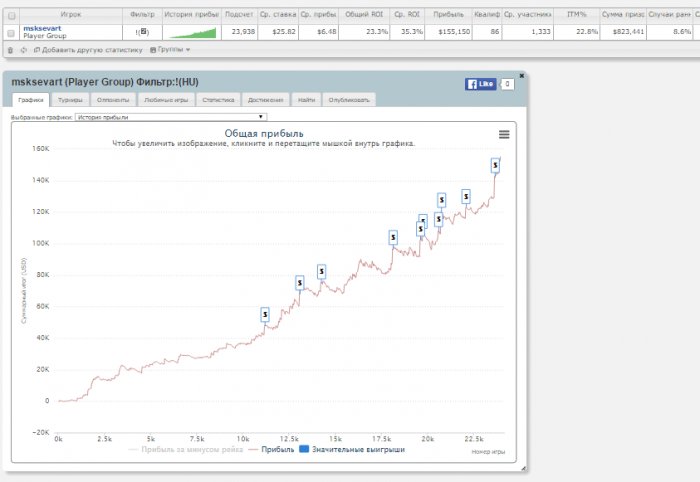This screenshot has width=700, height=482.
Task: Enable the Прибыль за минусом рейка series
Action: pyautogui.click(x=186, y=449)
